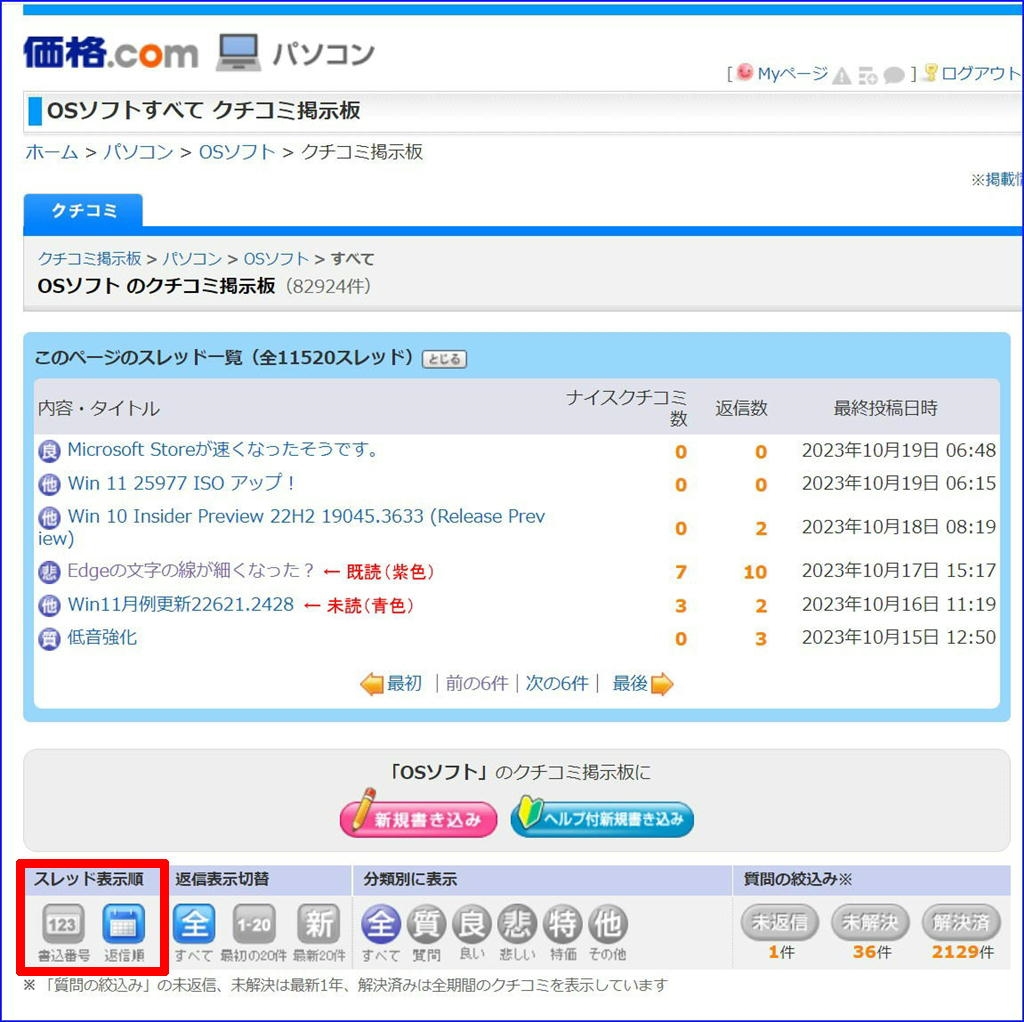Open thread Win 11 25977 ISO アップ!
Viewport: 1024px width, 1022px height.
(x=181, y=483)
